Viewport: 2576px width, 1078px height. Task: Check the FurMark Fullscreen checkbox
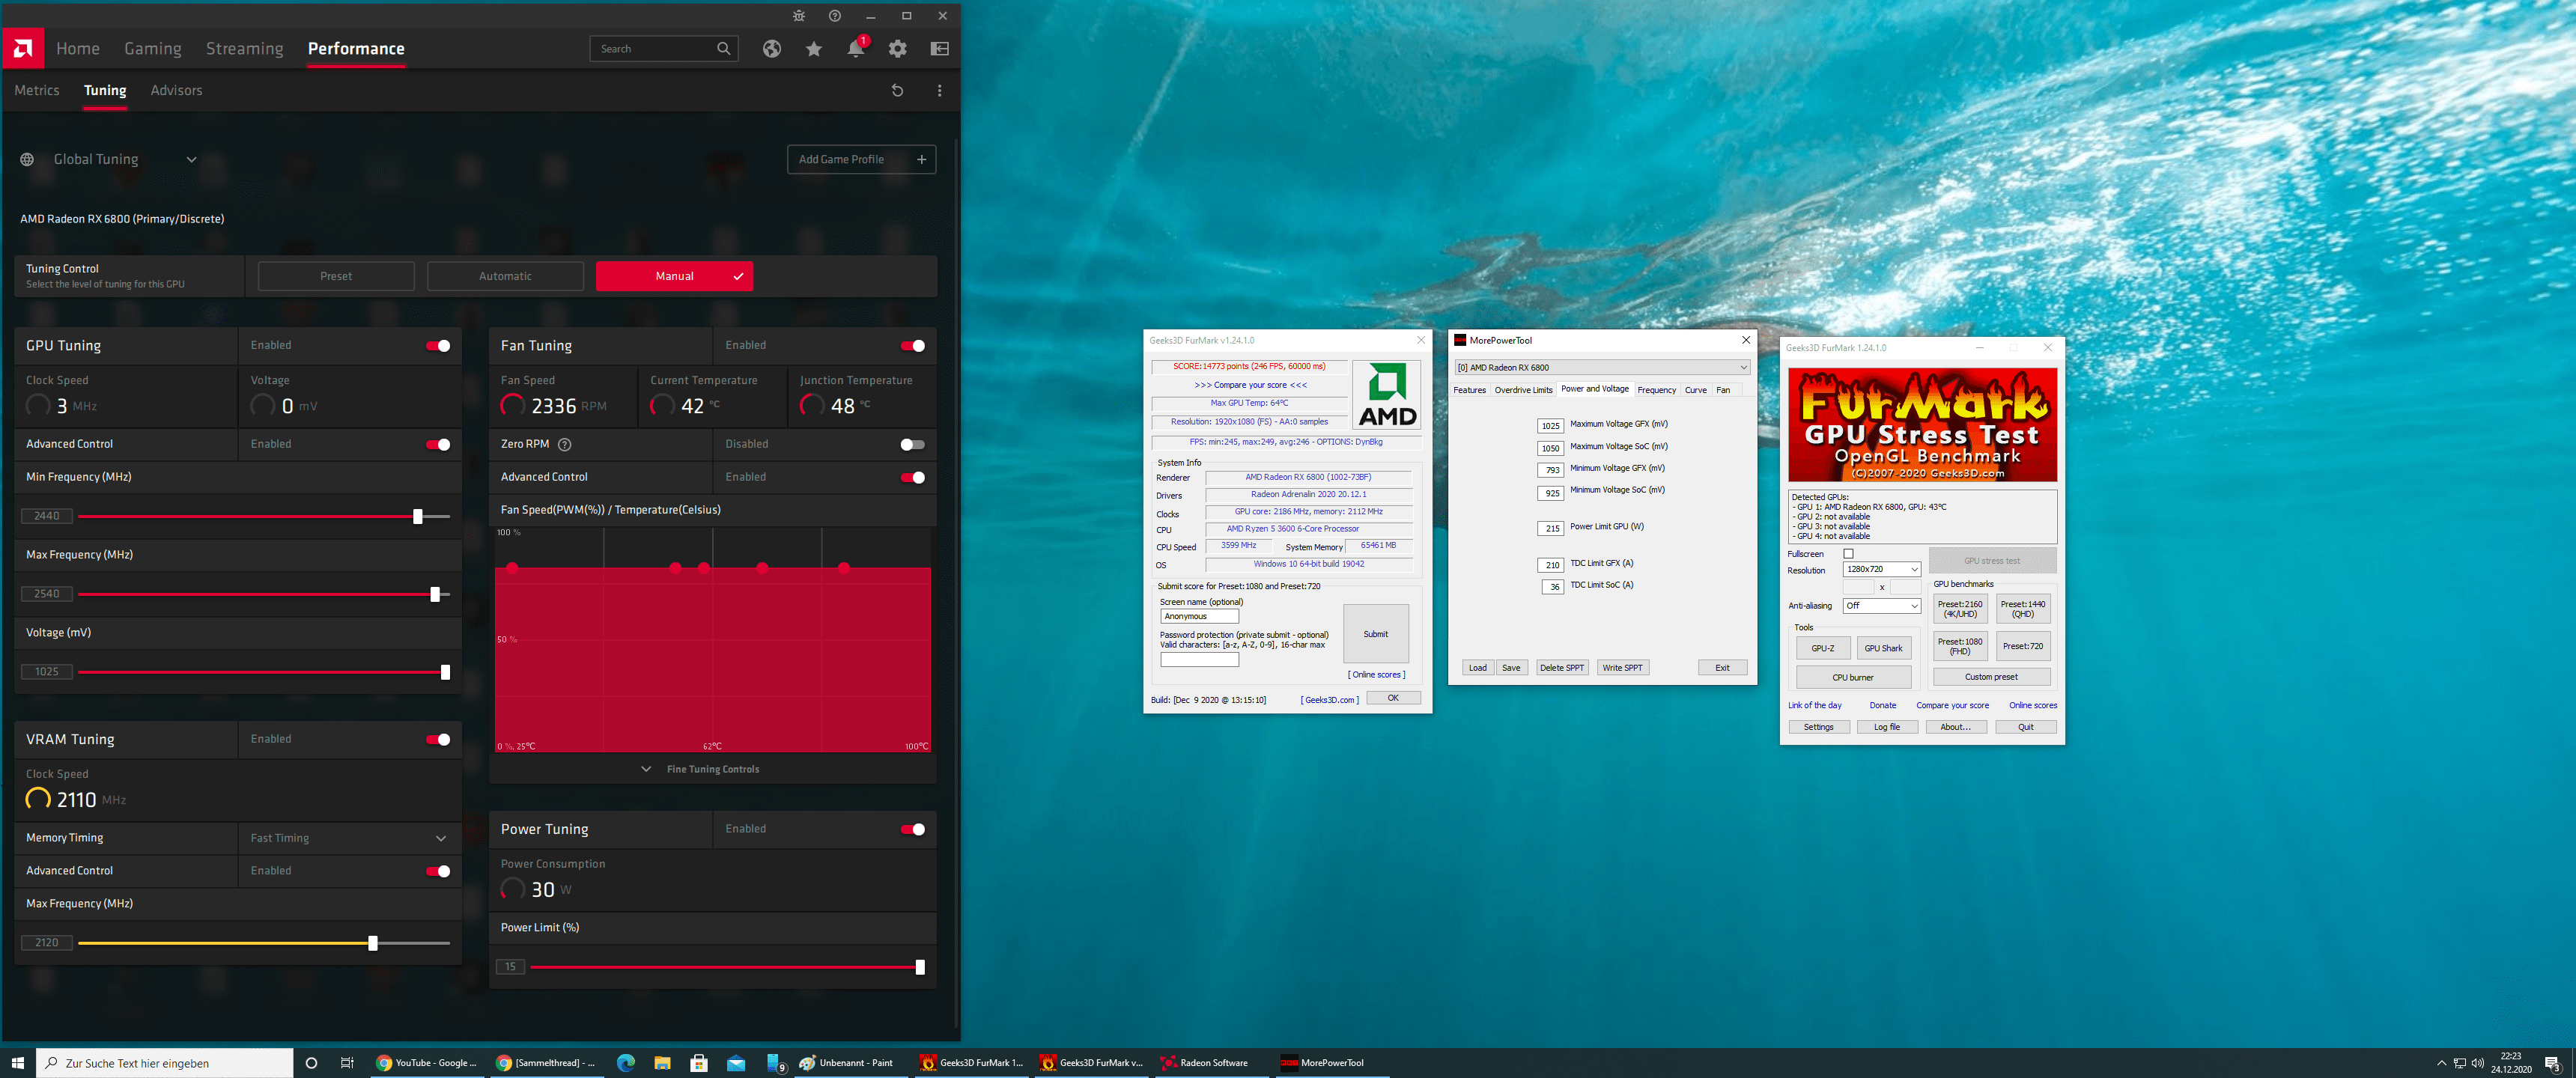(x=1848, y=554)
